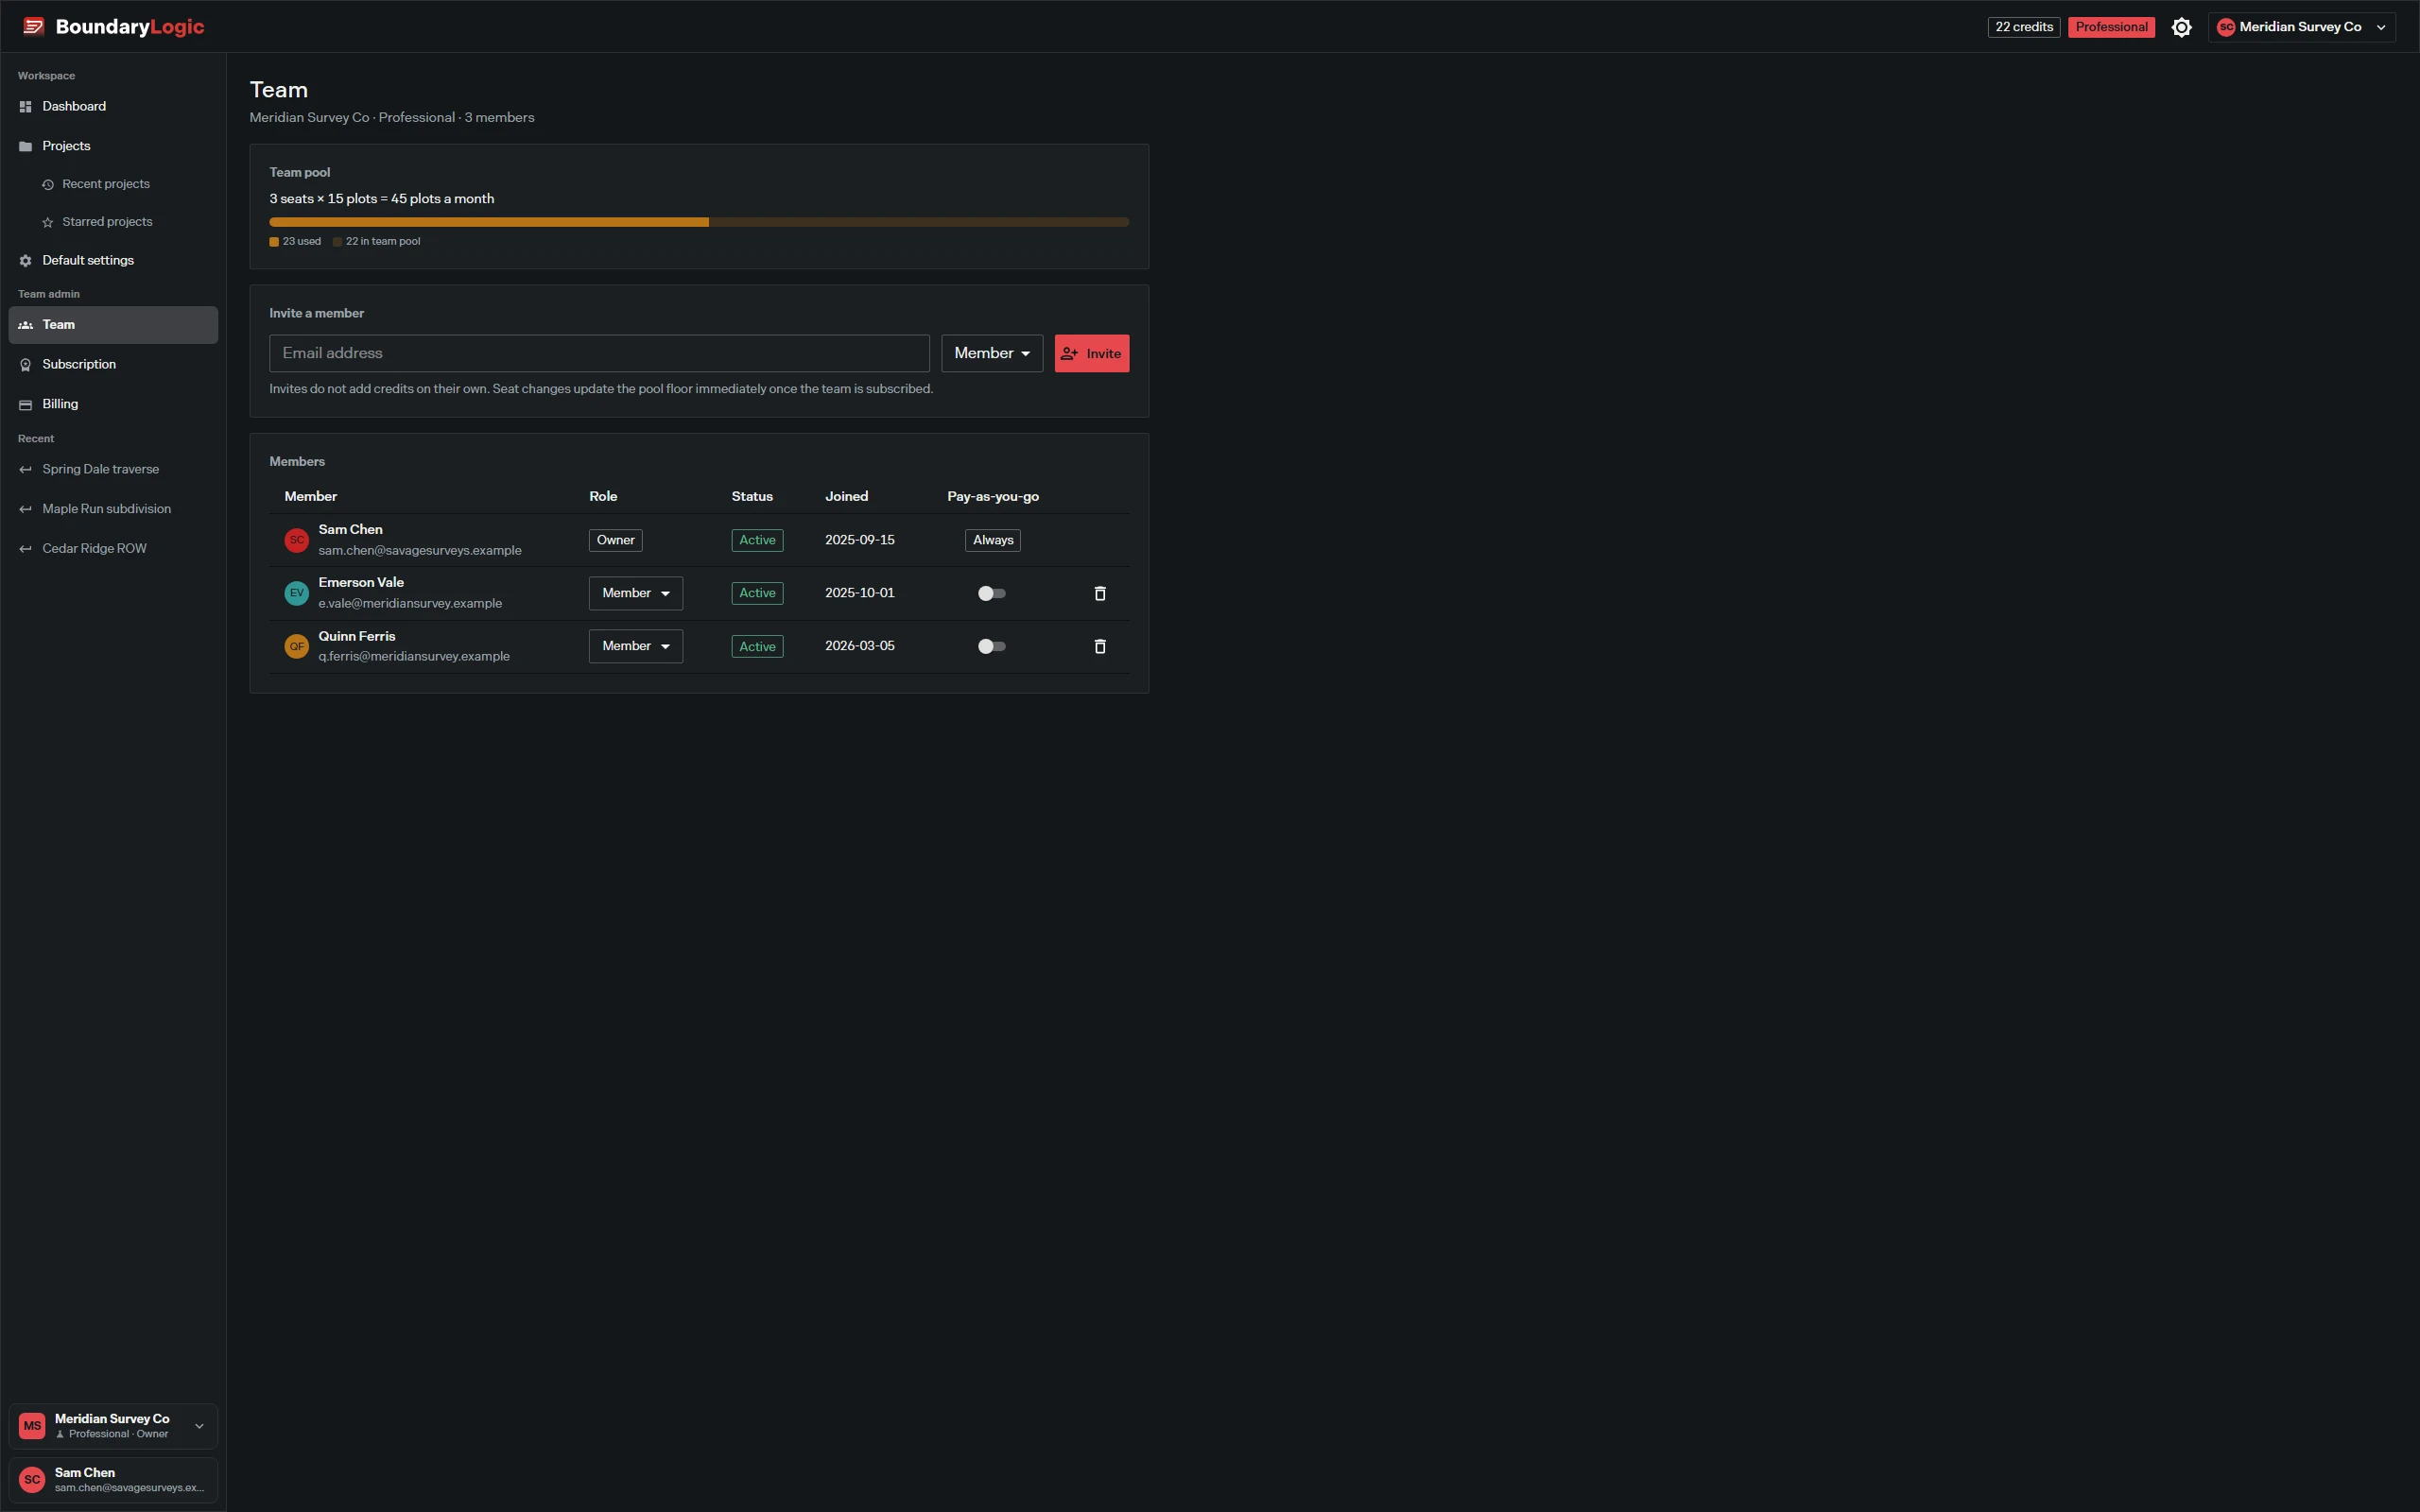This screenshot has width=2420, height=1512.
Task: Click Sam Chen's Always pay-as-you-go badge
Action: (x=992, y=540)
